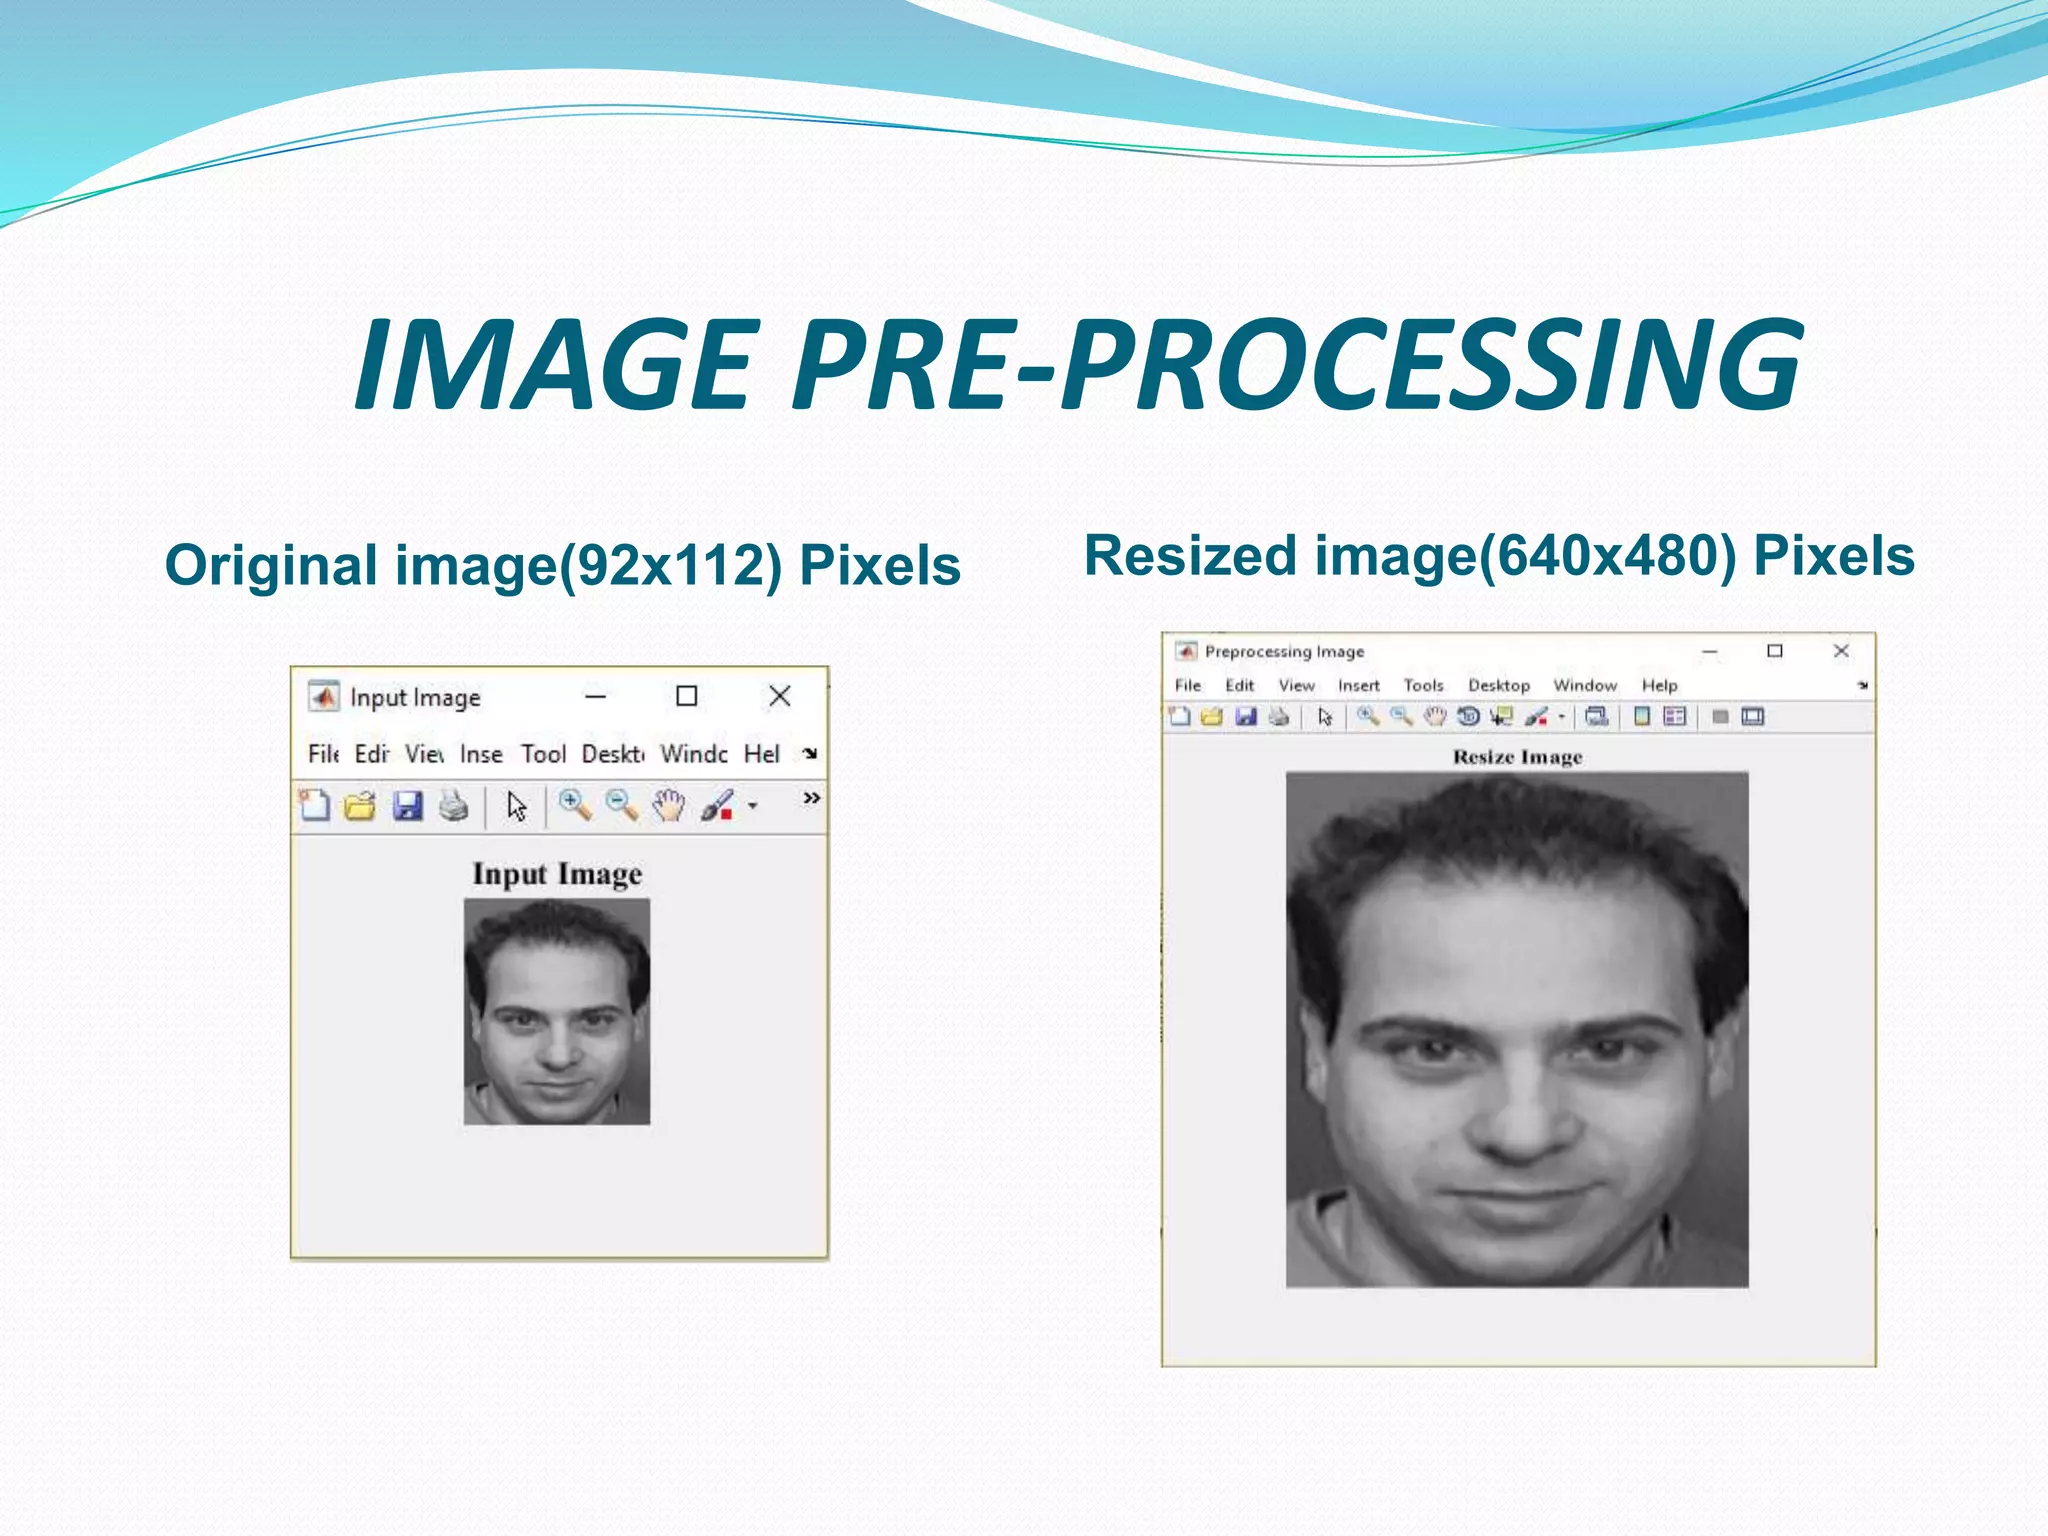
Task: Click Link Plot icon in Preprocessing Image window
Action: point(1597,716)
